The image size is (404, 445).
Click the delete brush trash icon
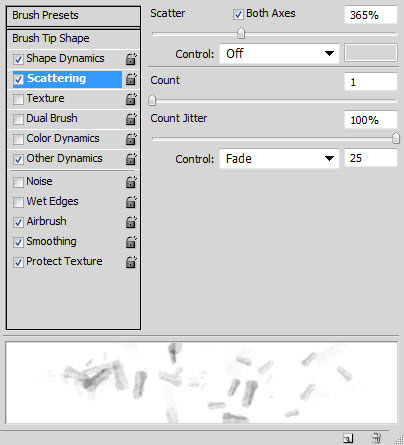(377, 438)
